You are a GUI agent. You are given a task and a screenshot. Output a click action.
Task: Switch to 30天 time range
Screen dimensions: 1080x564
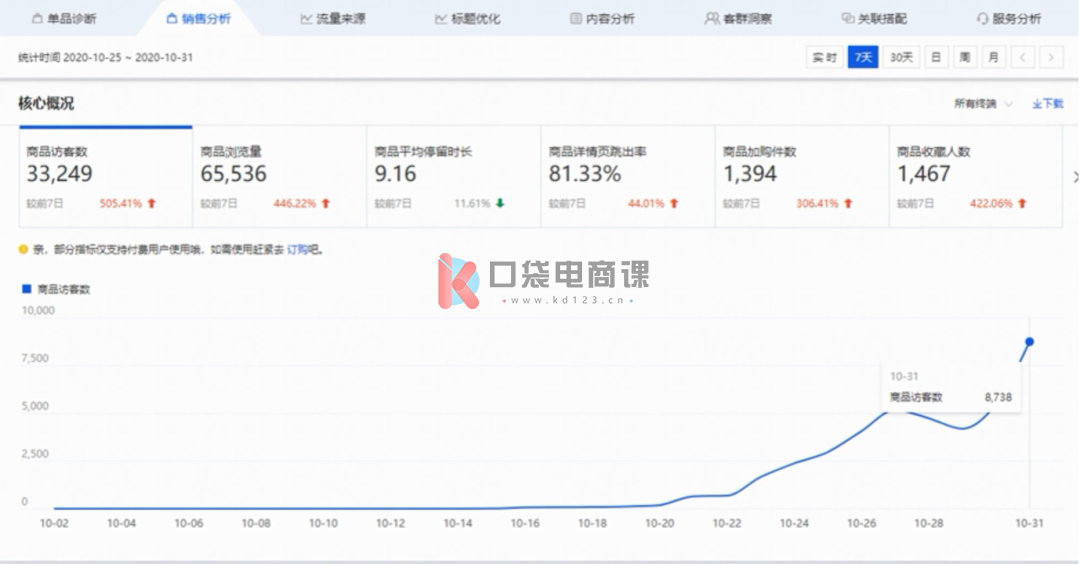(901, 57)
